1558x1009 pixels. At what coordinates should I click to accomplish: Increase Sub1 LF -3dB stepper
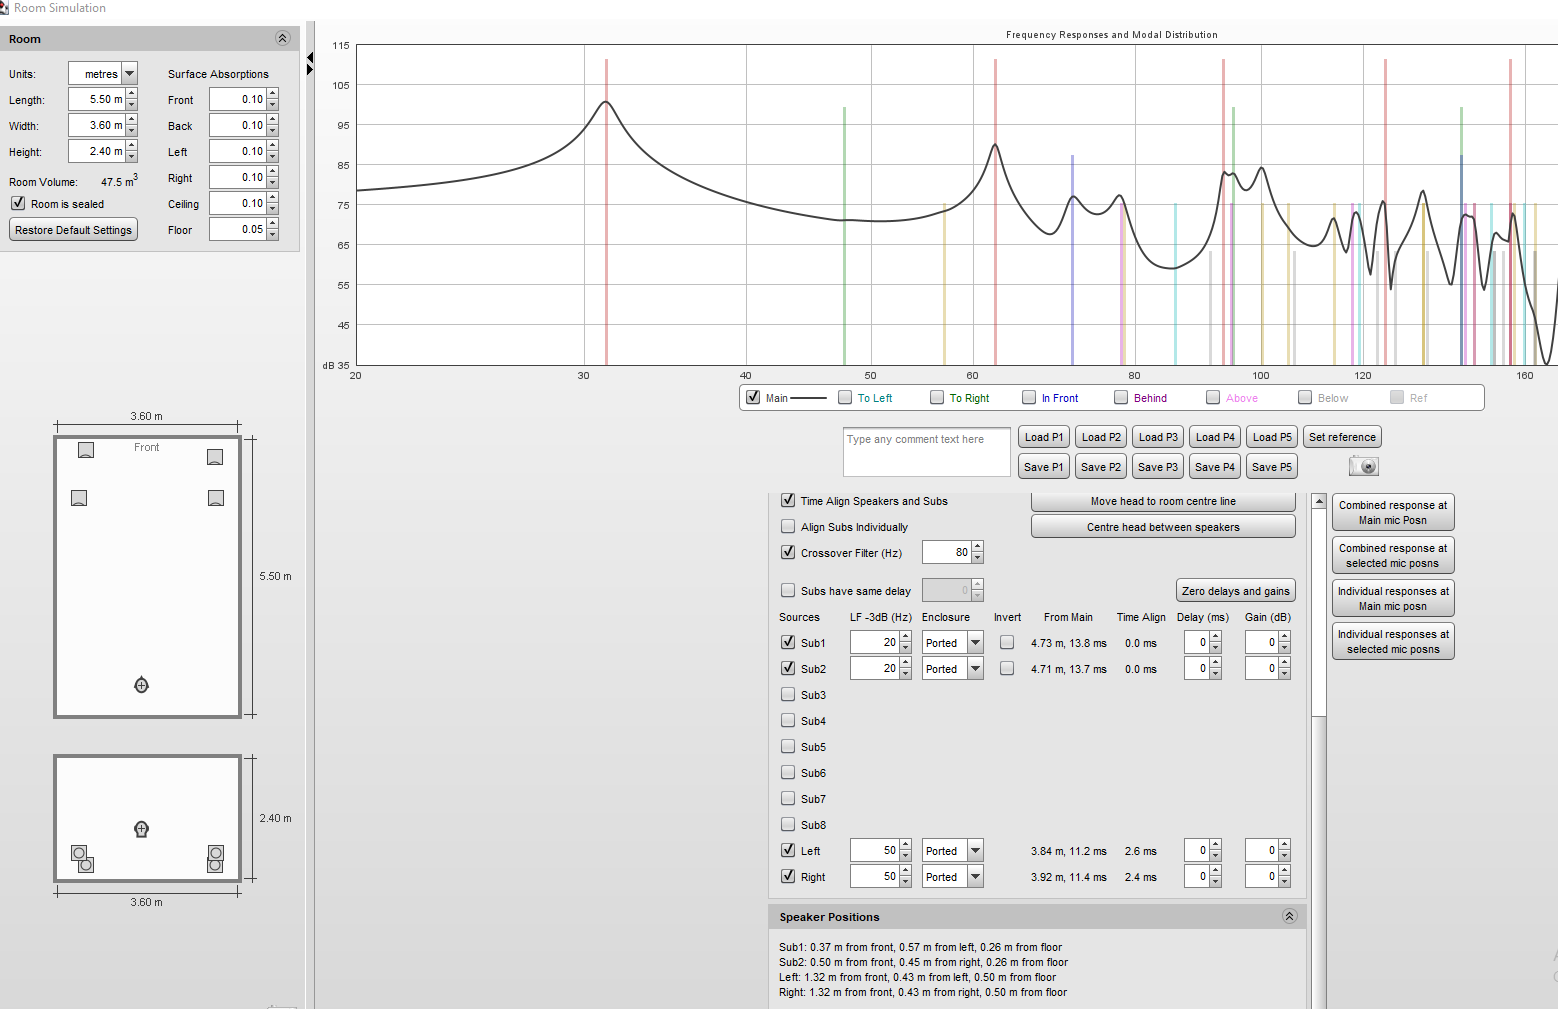[905, 637]
